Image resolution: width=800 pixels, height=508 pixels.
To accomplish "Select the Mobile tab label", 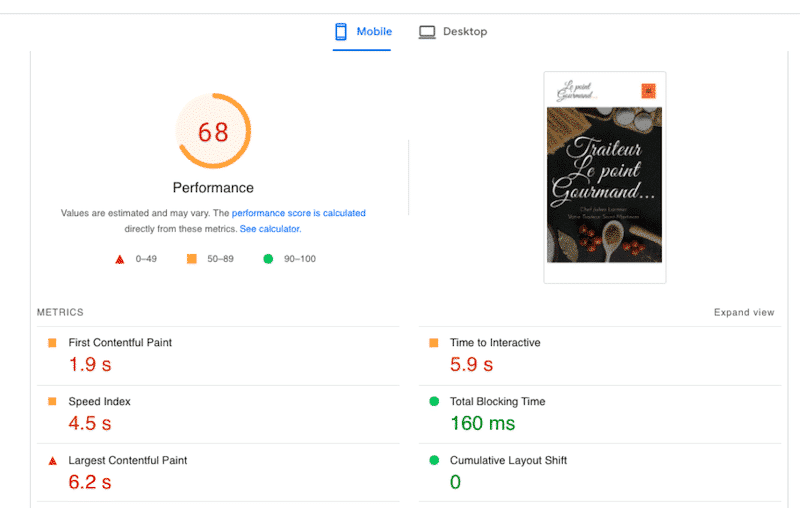I will (375, 32).
